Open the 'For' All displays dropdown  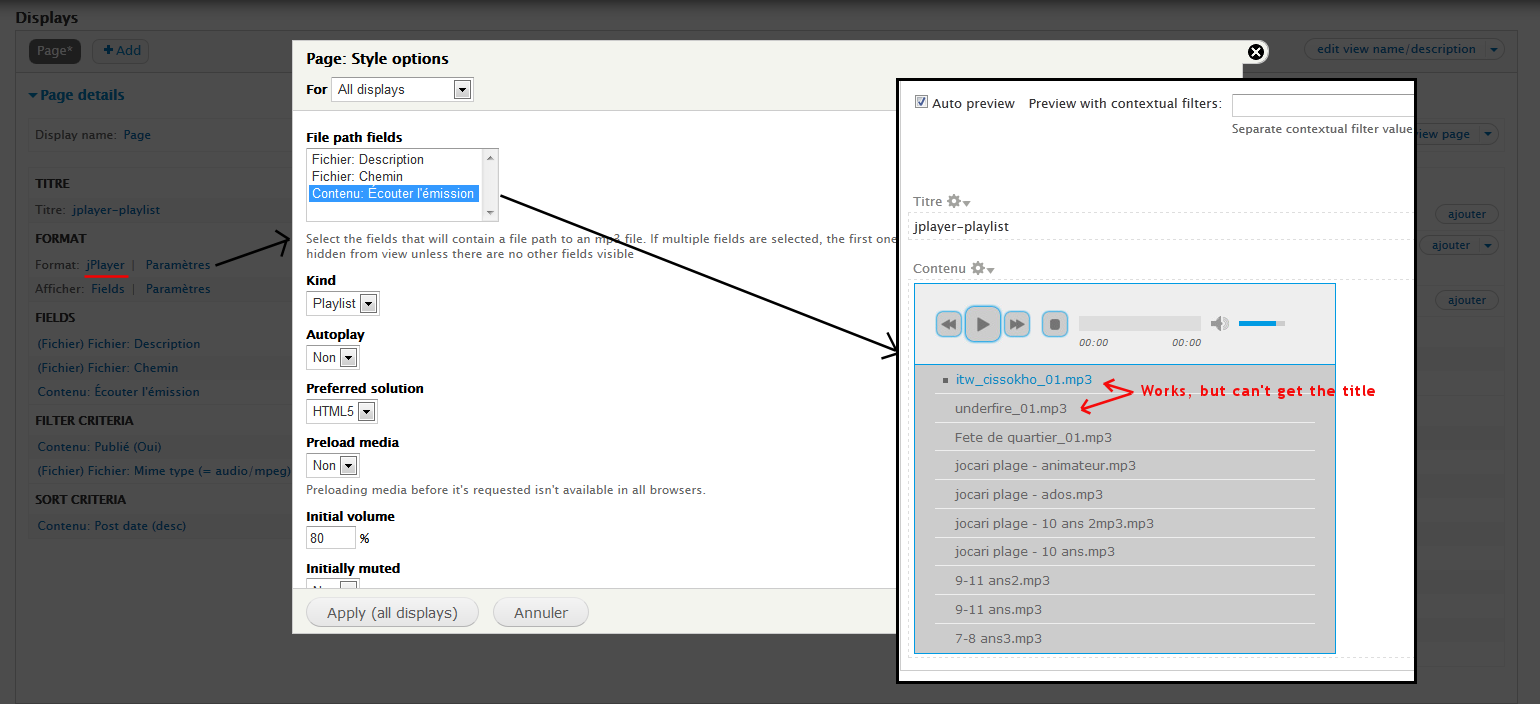click(x=402, y=88)
